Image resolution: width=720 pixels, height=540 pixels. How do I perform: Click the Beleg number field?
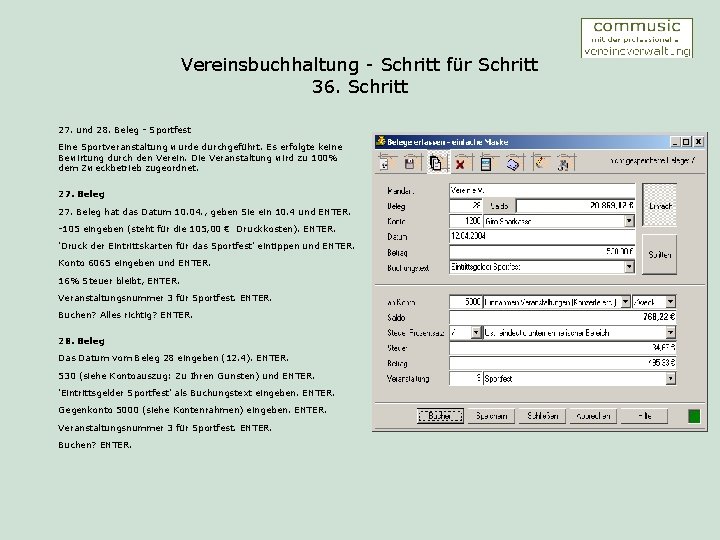point(466,206)
